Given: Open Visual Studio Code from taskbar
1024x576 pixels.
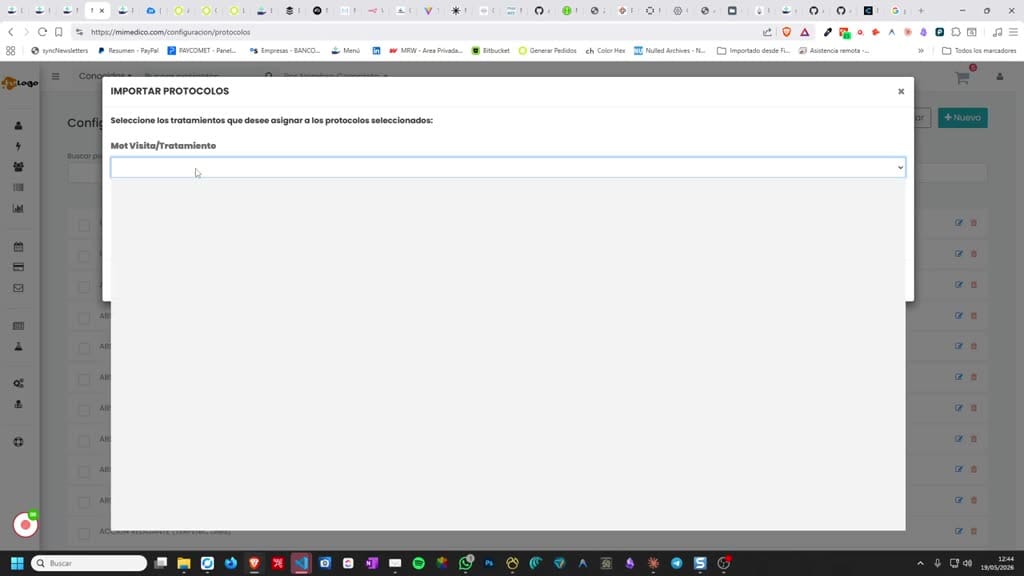Looking at the screenshot, I should pyautogui.click(x=301, y=563).
